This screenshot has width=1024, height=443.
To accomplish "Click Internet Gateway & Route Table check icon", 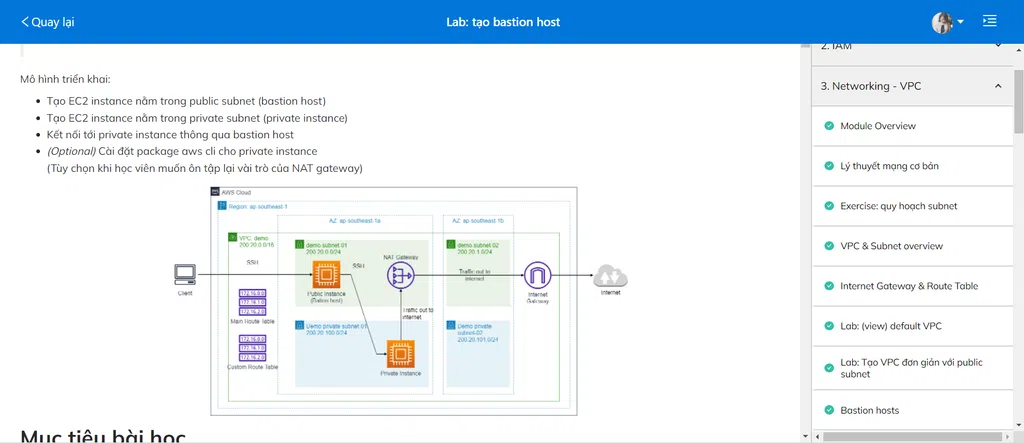I will pos(829,286).
